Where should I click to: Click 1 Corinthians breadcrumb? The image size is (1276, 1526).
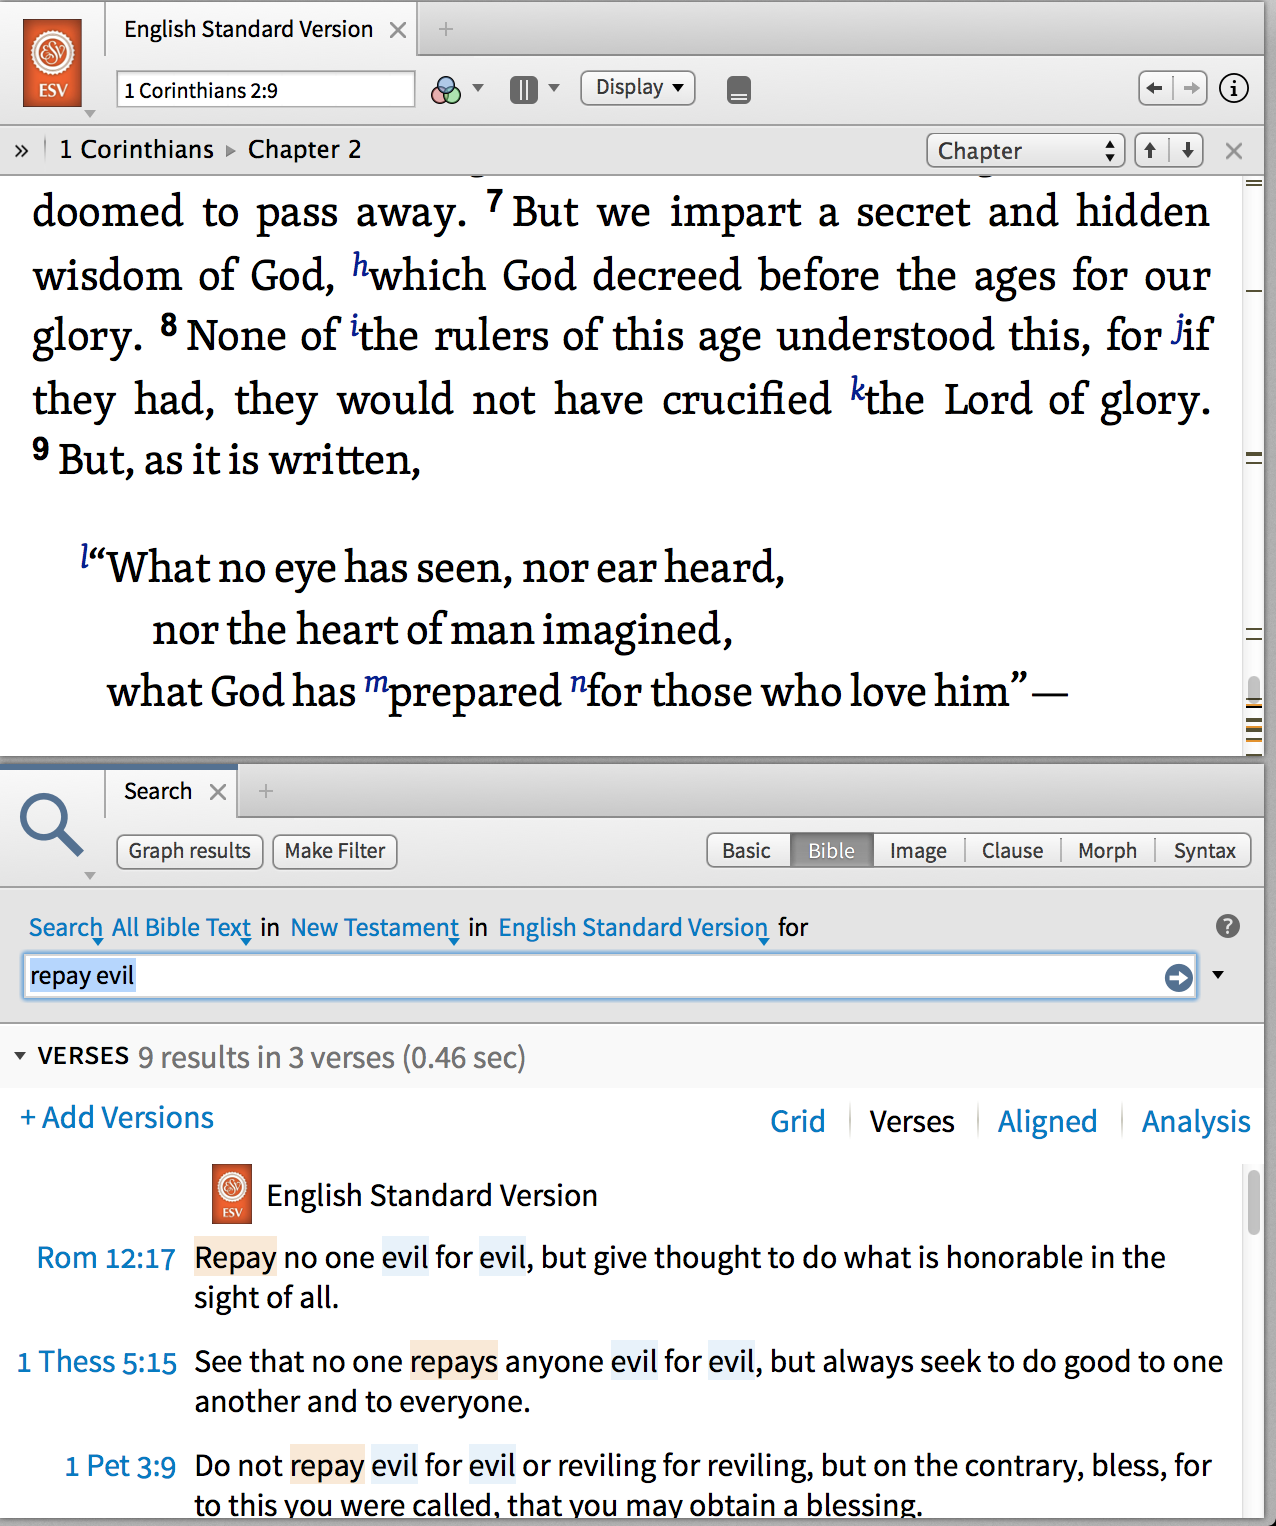click(136, 150)
